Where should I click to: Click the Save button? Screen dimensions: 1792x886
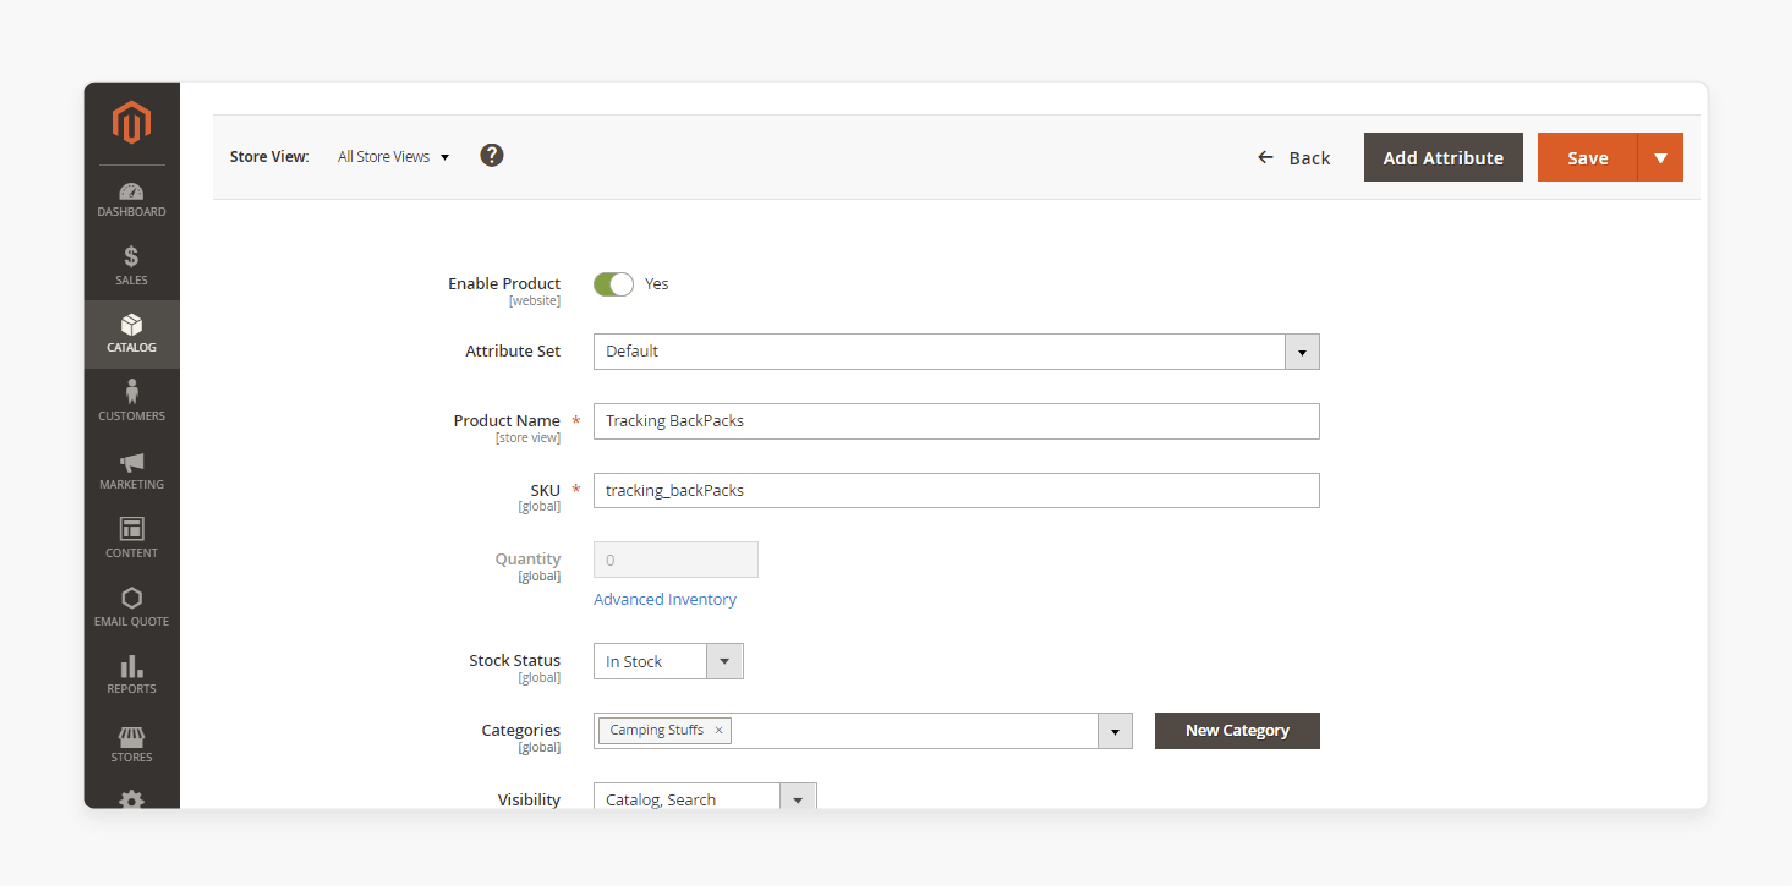[x=1587, y=158]
